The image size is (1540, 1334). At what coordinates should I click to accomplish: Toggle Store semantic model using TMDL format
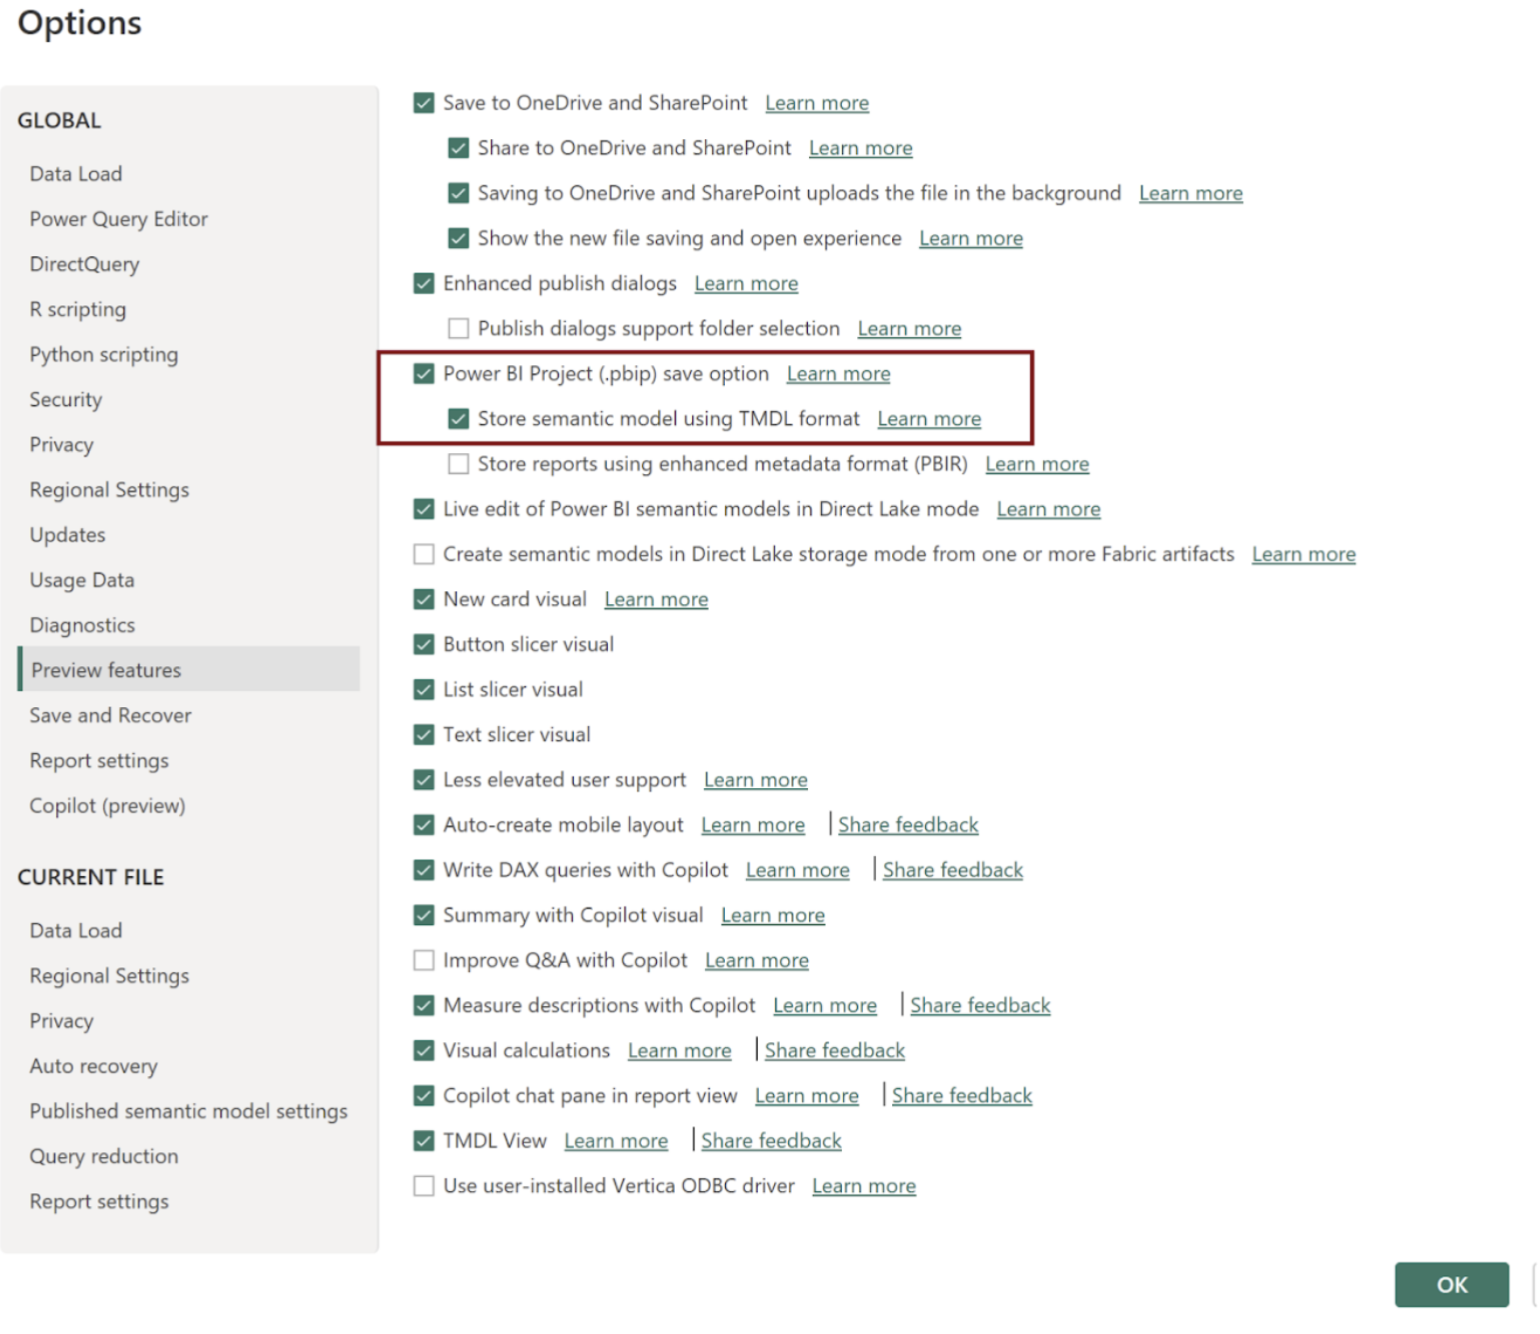pyautogui.click(x=458, y=419)
